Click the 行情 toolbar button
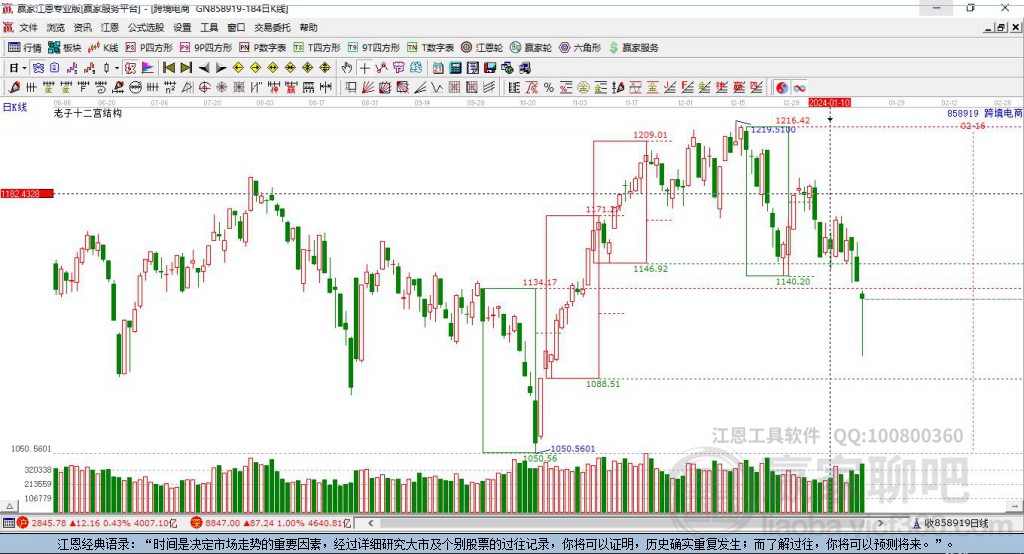The width and height of the screenshot is (1024, 554). coord(25,48)
